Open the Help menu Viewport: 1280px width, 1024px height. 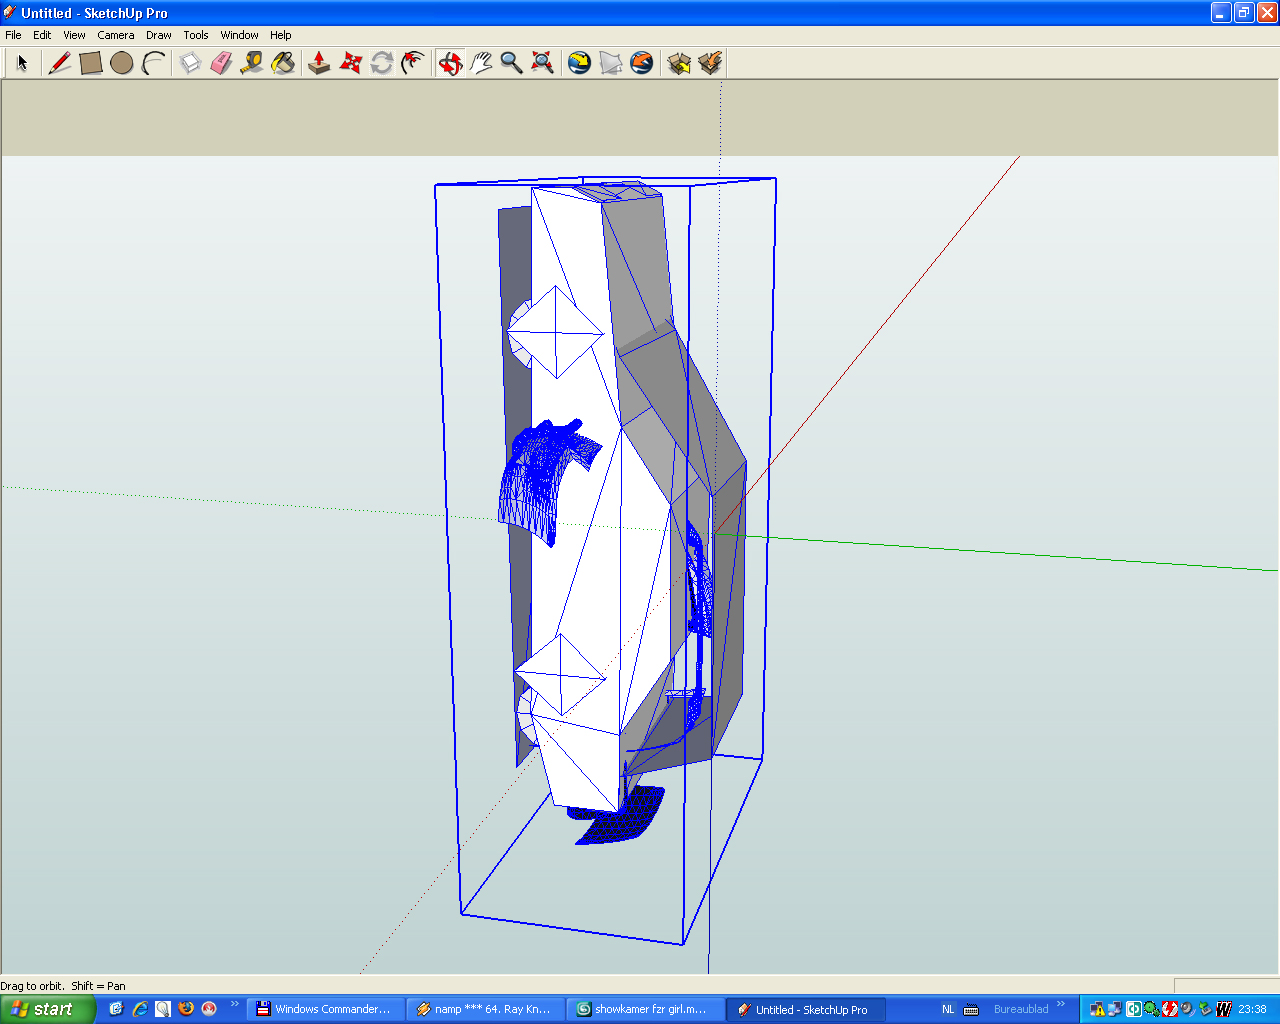click(281, 35)
